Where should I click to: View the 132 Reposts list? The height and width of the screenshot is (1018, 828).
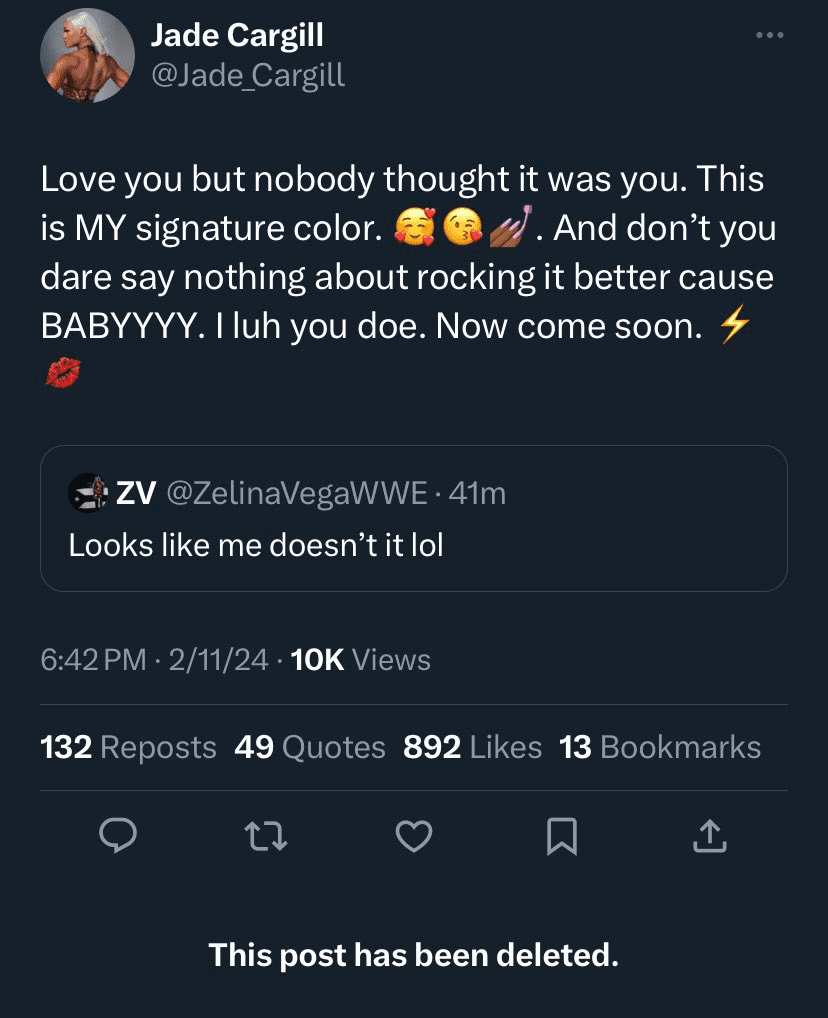click(128, 747)
